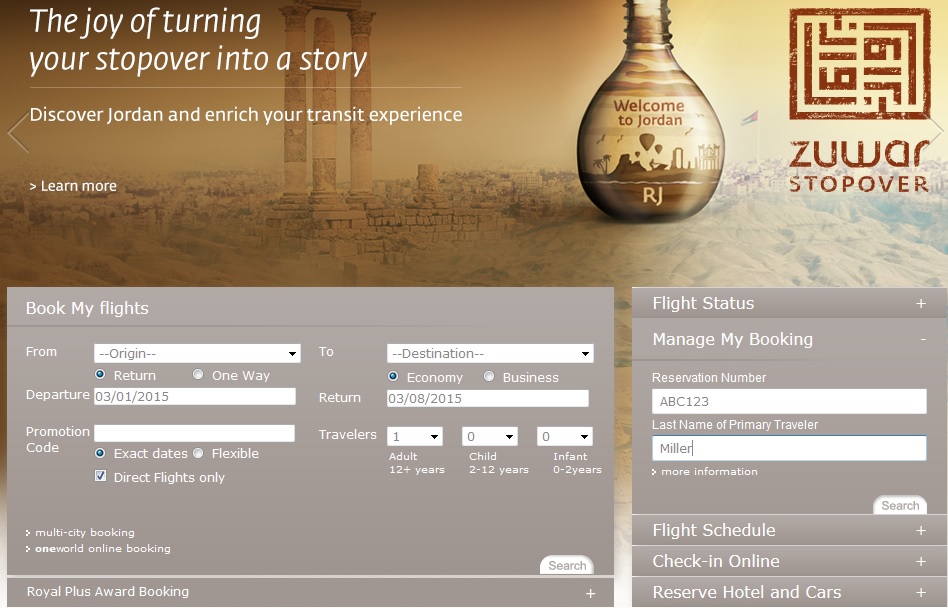Image resolution: width=948 pixels, height=608 pixels.
Task: Go to previous banner slide arrow
Action: pyautogui.click(x=17, y=133)
